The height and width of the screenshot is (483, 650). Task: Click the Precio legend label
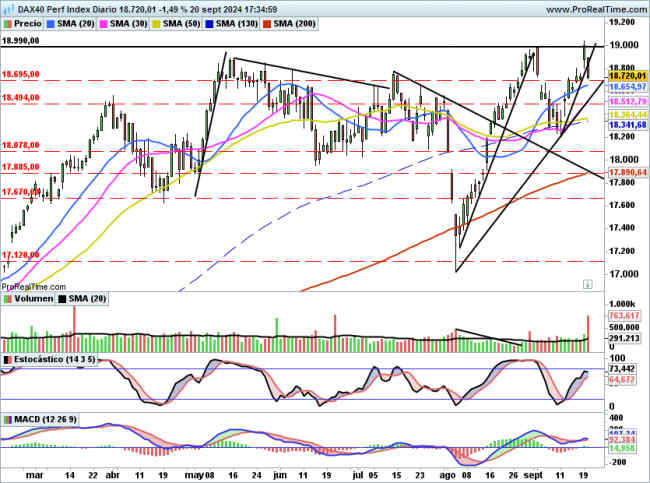(x=27, y=24)
